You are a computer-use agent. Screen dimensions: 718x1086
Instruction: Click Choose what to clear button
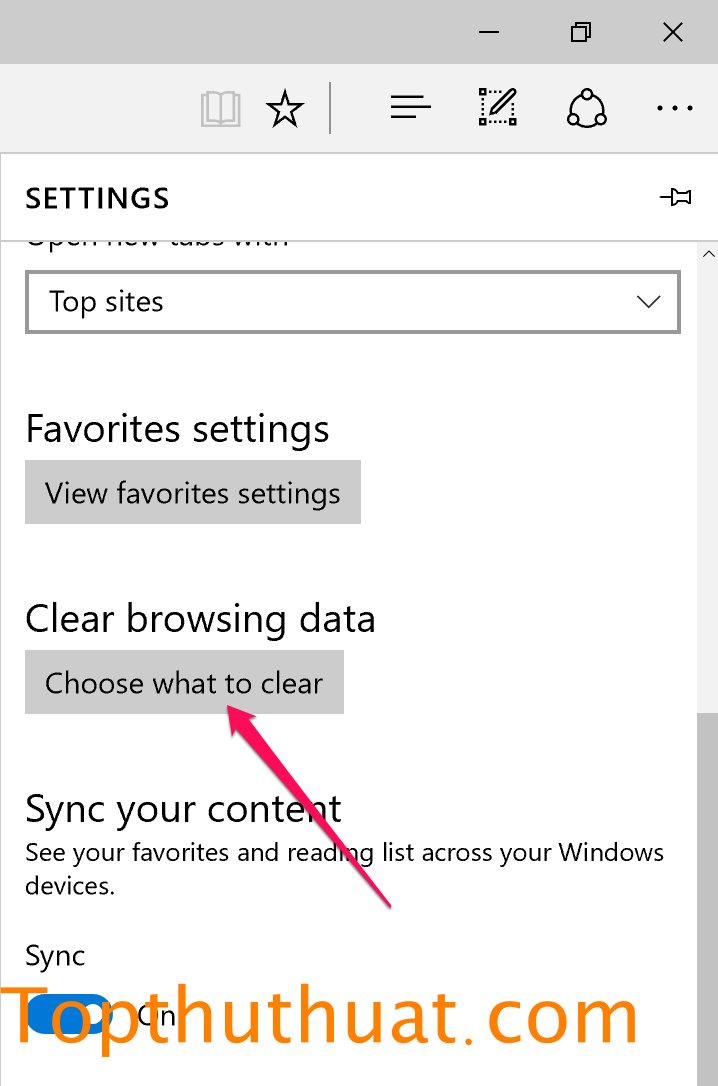185,682
